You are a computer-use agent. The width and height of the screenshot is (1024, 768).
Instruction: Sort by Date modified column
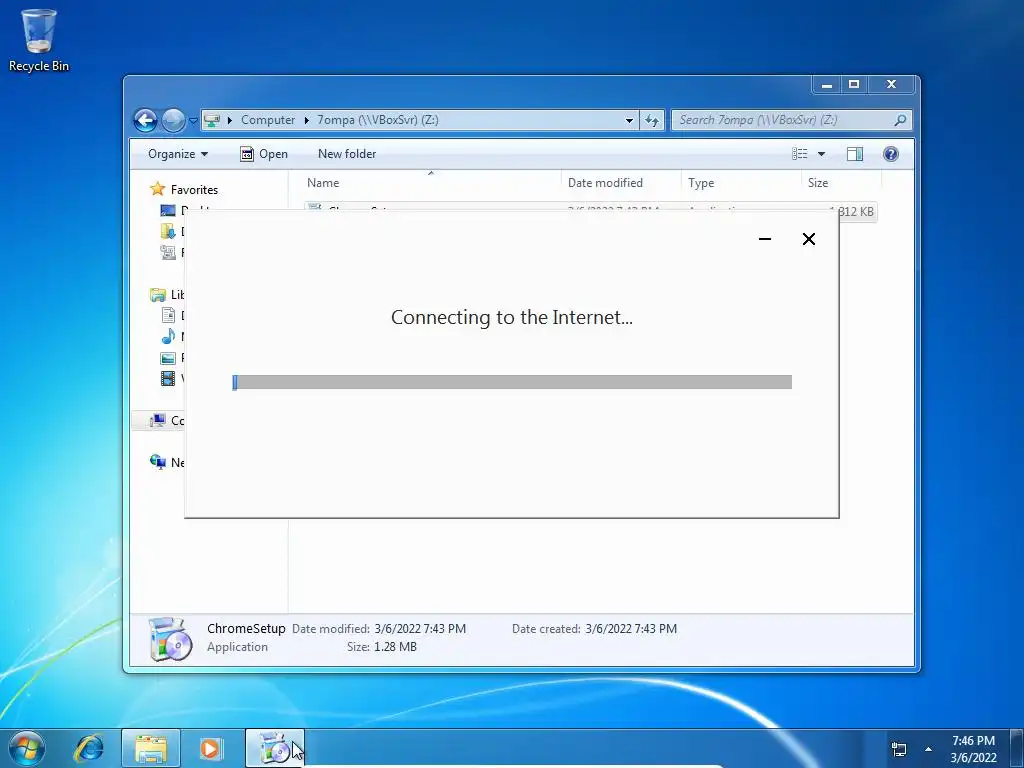621,183
